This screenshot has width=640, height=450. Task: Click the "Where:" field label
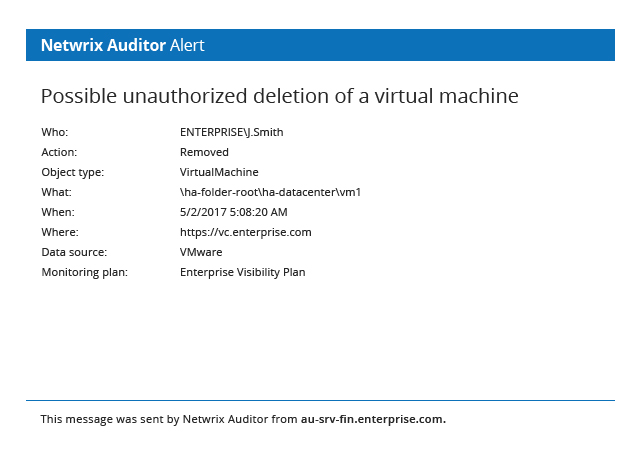[x=59, y=232]
